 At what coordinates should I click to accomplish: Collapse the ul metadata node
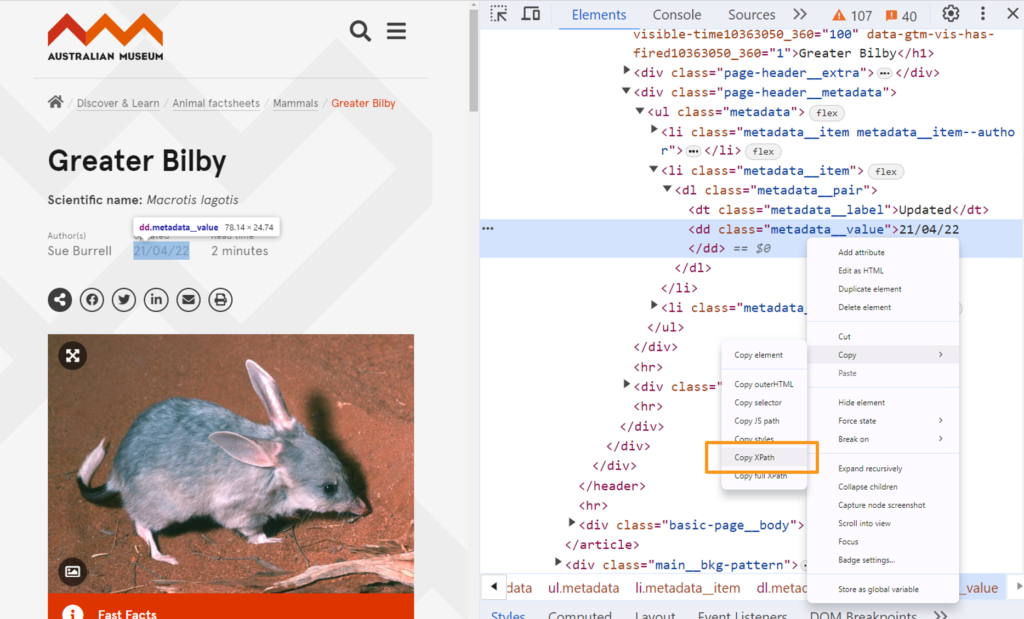(x=640, y=111)
